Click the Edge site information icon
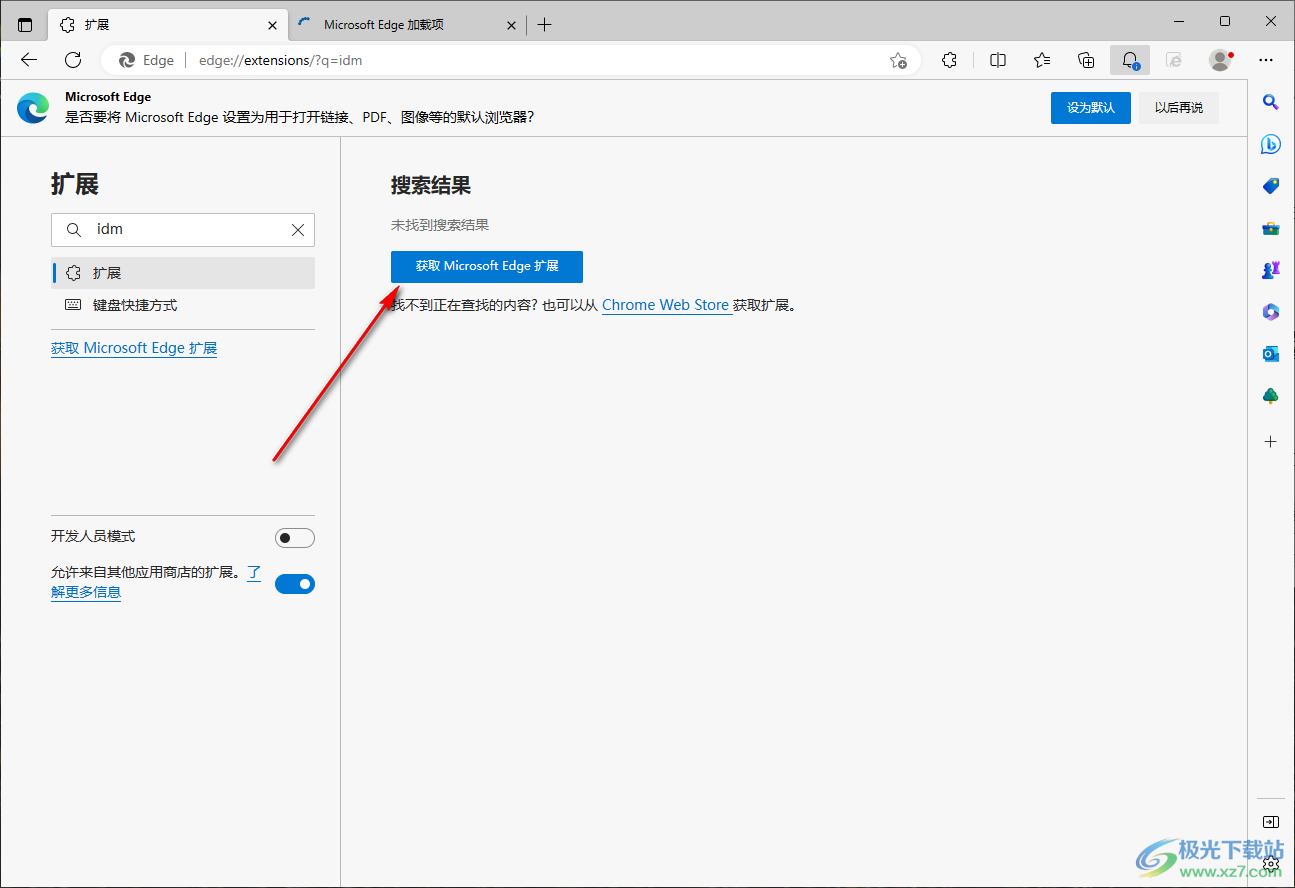 (x=146, y=60)
